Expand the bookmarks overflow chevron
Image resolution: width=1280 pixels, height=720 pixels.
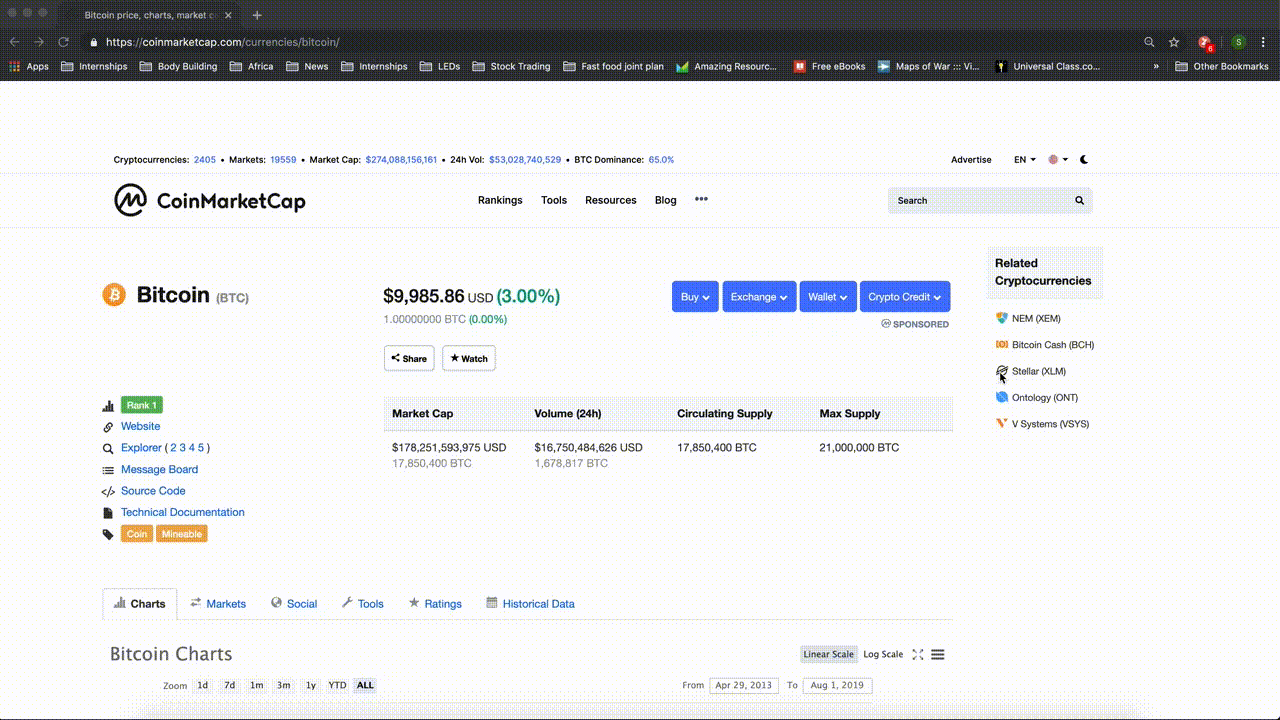1156,66
